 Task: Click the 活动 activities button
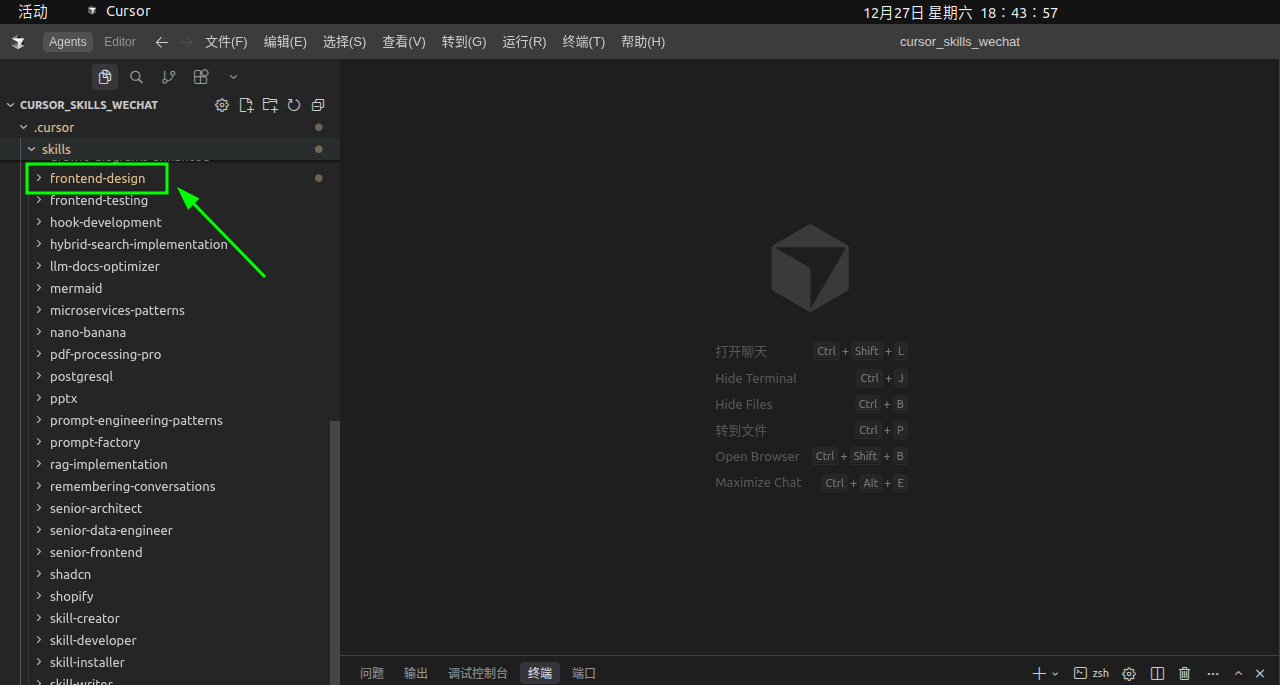(33, 12)
